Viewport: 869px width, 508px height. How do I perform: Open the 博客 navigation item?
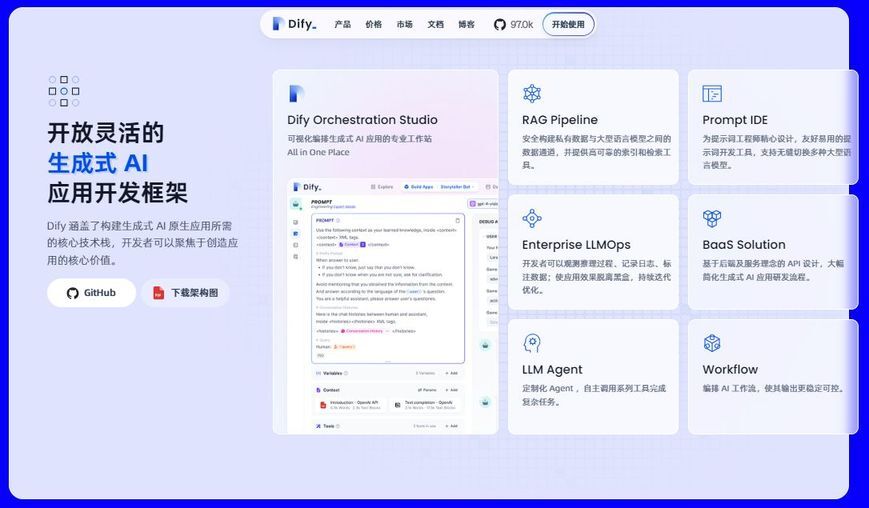coord(467,24)
